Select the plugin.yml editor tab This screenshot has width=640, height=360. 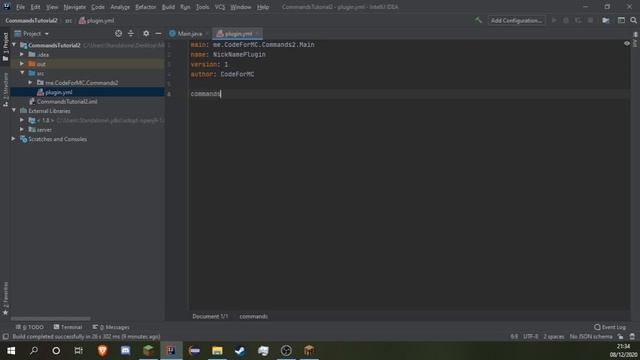237,33
